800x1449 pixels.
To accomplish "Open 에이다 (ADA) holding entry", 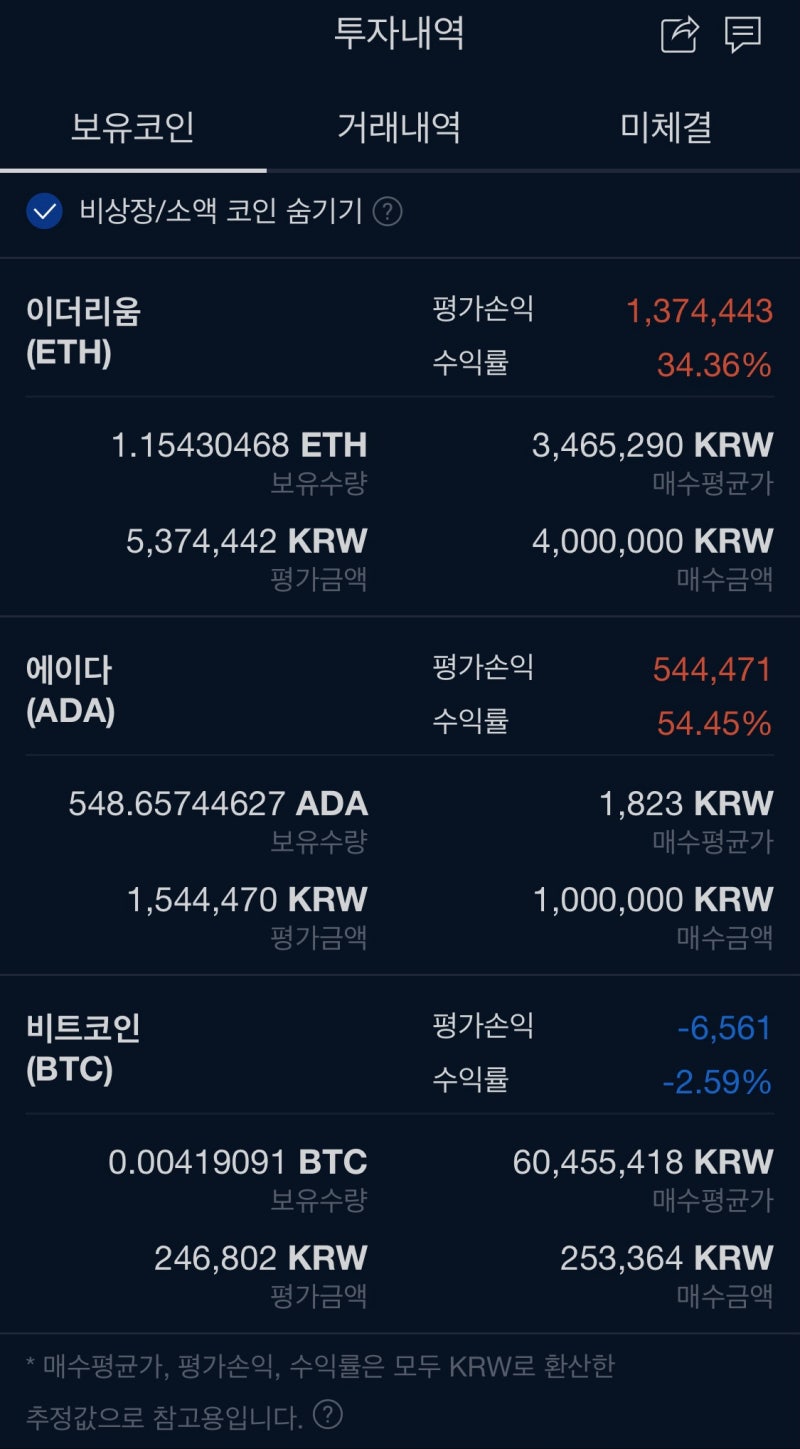I will [400, 796].
